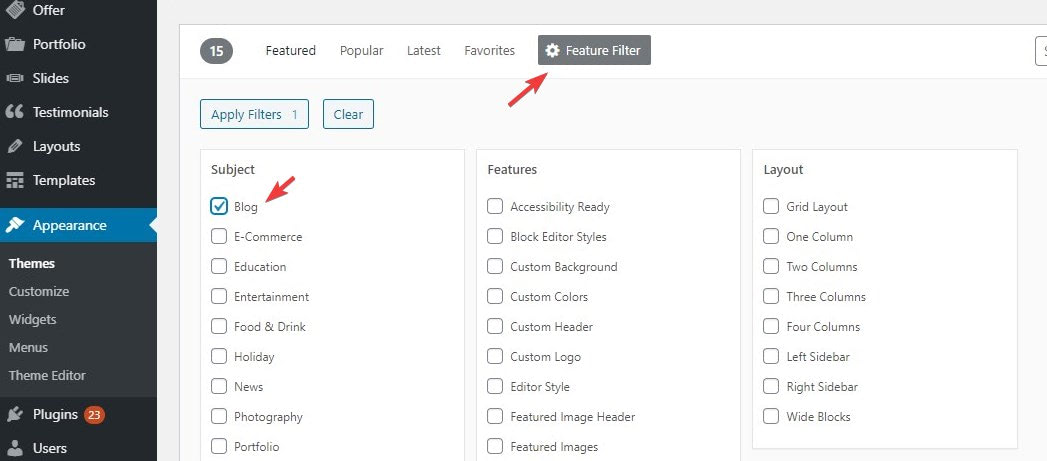Click the Testimonials quote icon
This screenshot has height=461, width=1047.
[15, 112]
